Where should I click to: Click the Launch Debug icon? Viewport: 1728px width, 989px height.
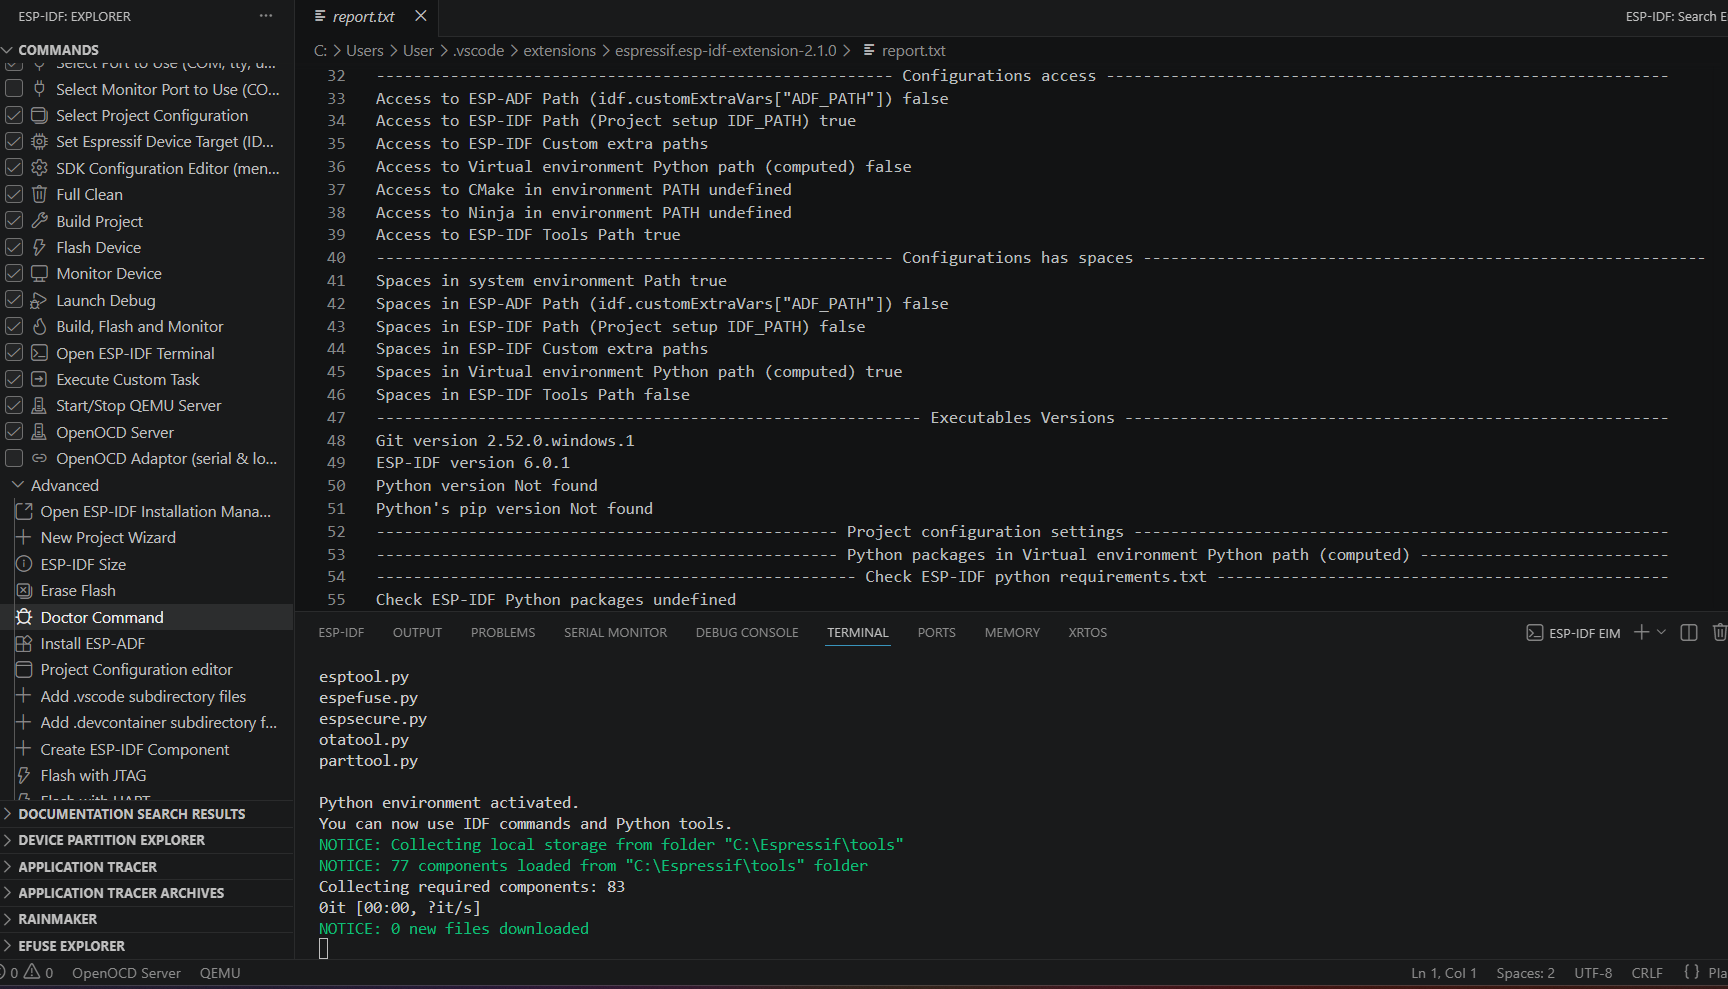pos(39,300)
